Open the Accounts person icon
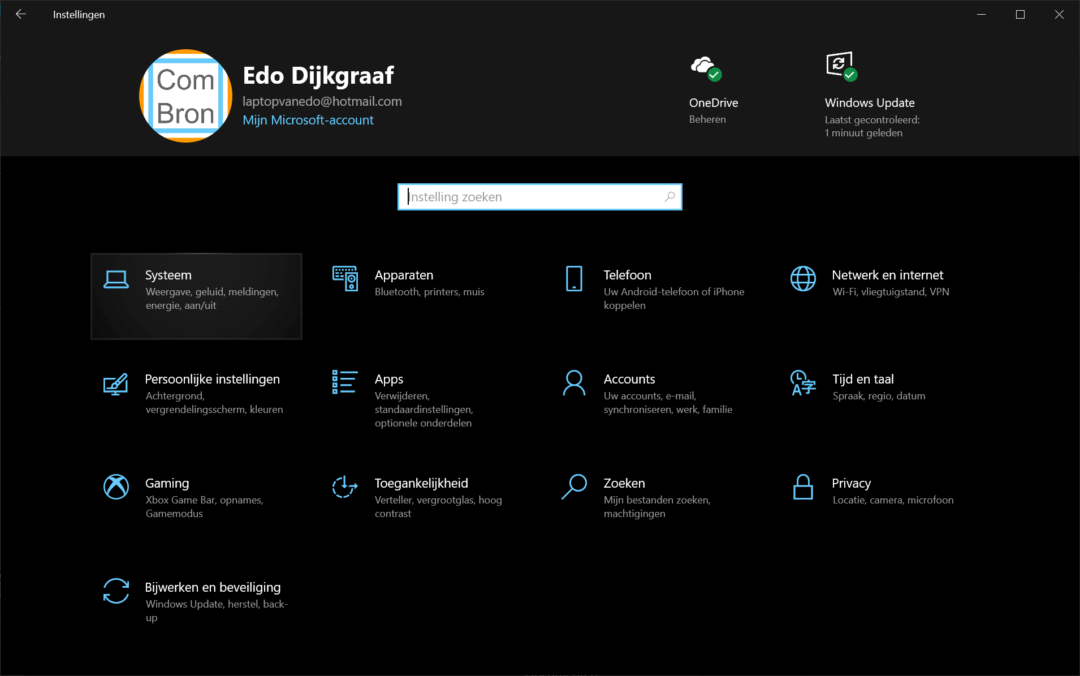 (x=574, y=383)
